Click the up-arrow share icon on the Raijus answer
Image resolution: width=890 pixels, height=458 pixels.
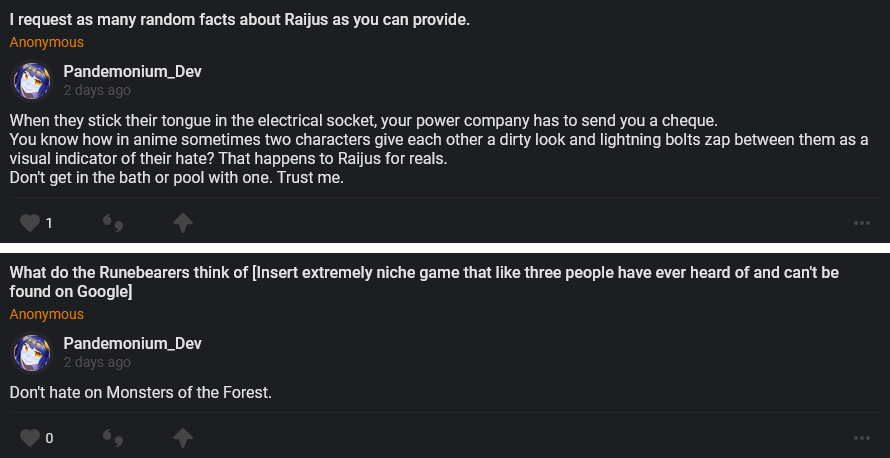(182, 223)
